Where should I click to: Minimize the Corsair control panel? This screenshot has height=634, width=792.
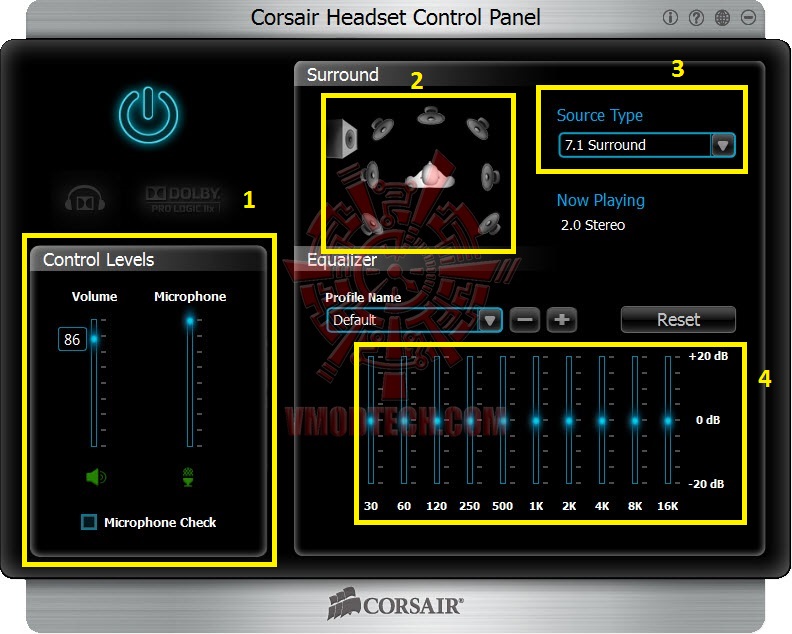[749, 18]
